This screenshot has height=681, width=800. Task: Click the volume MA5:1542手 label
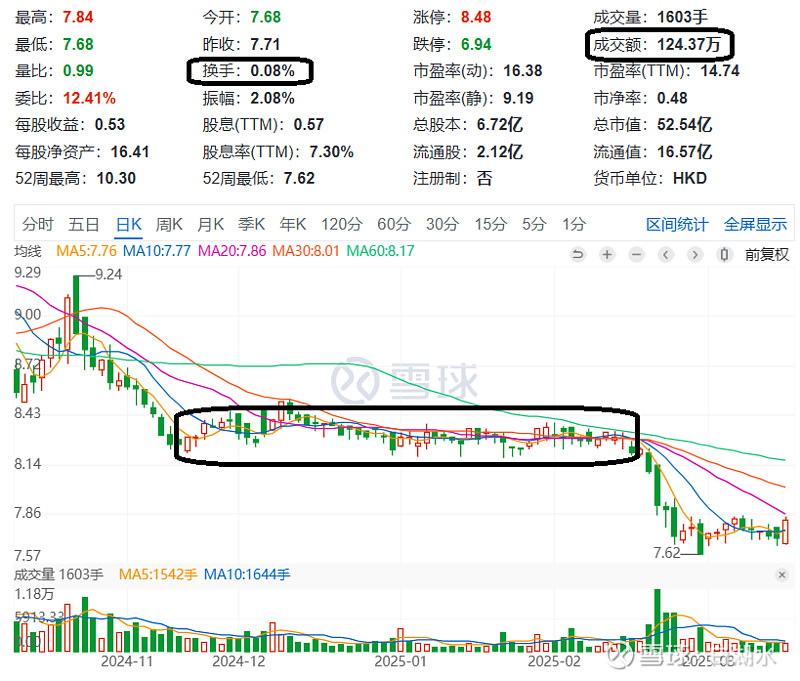[158, 574]
